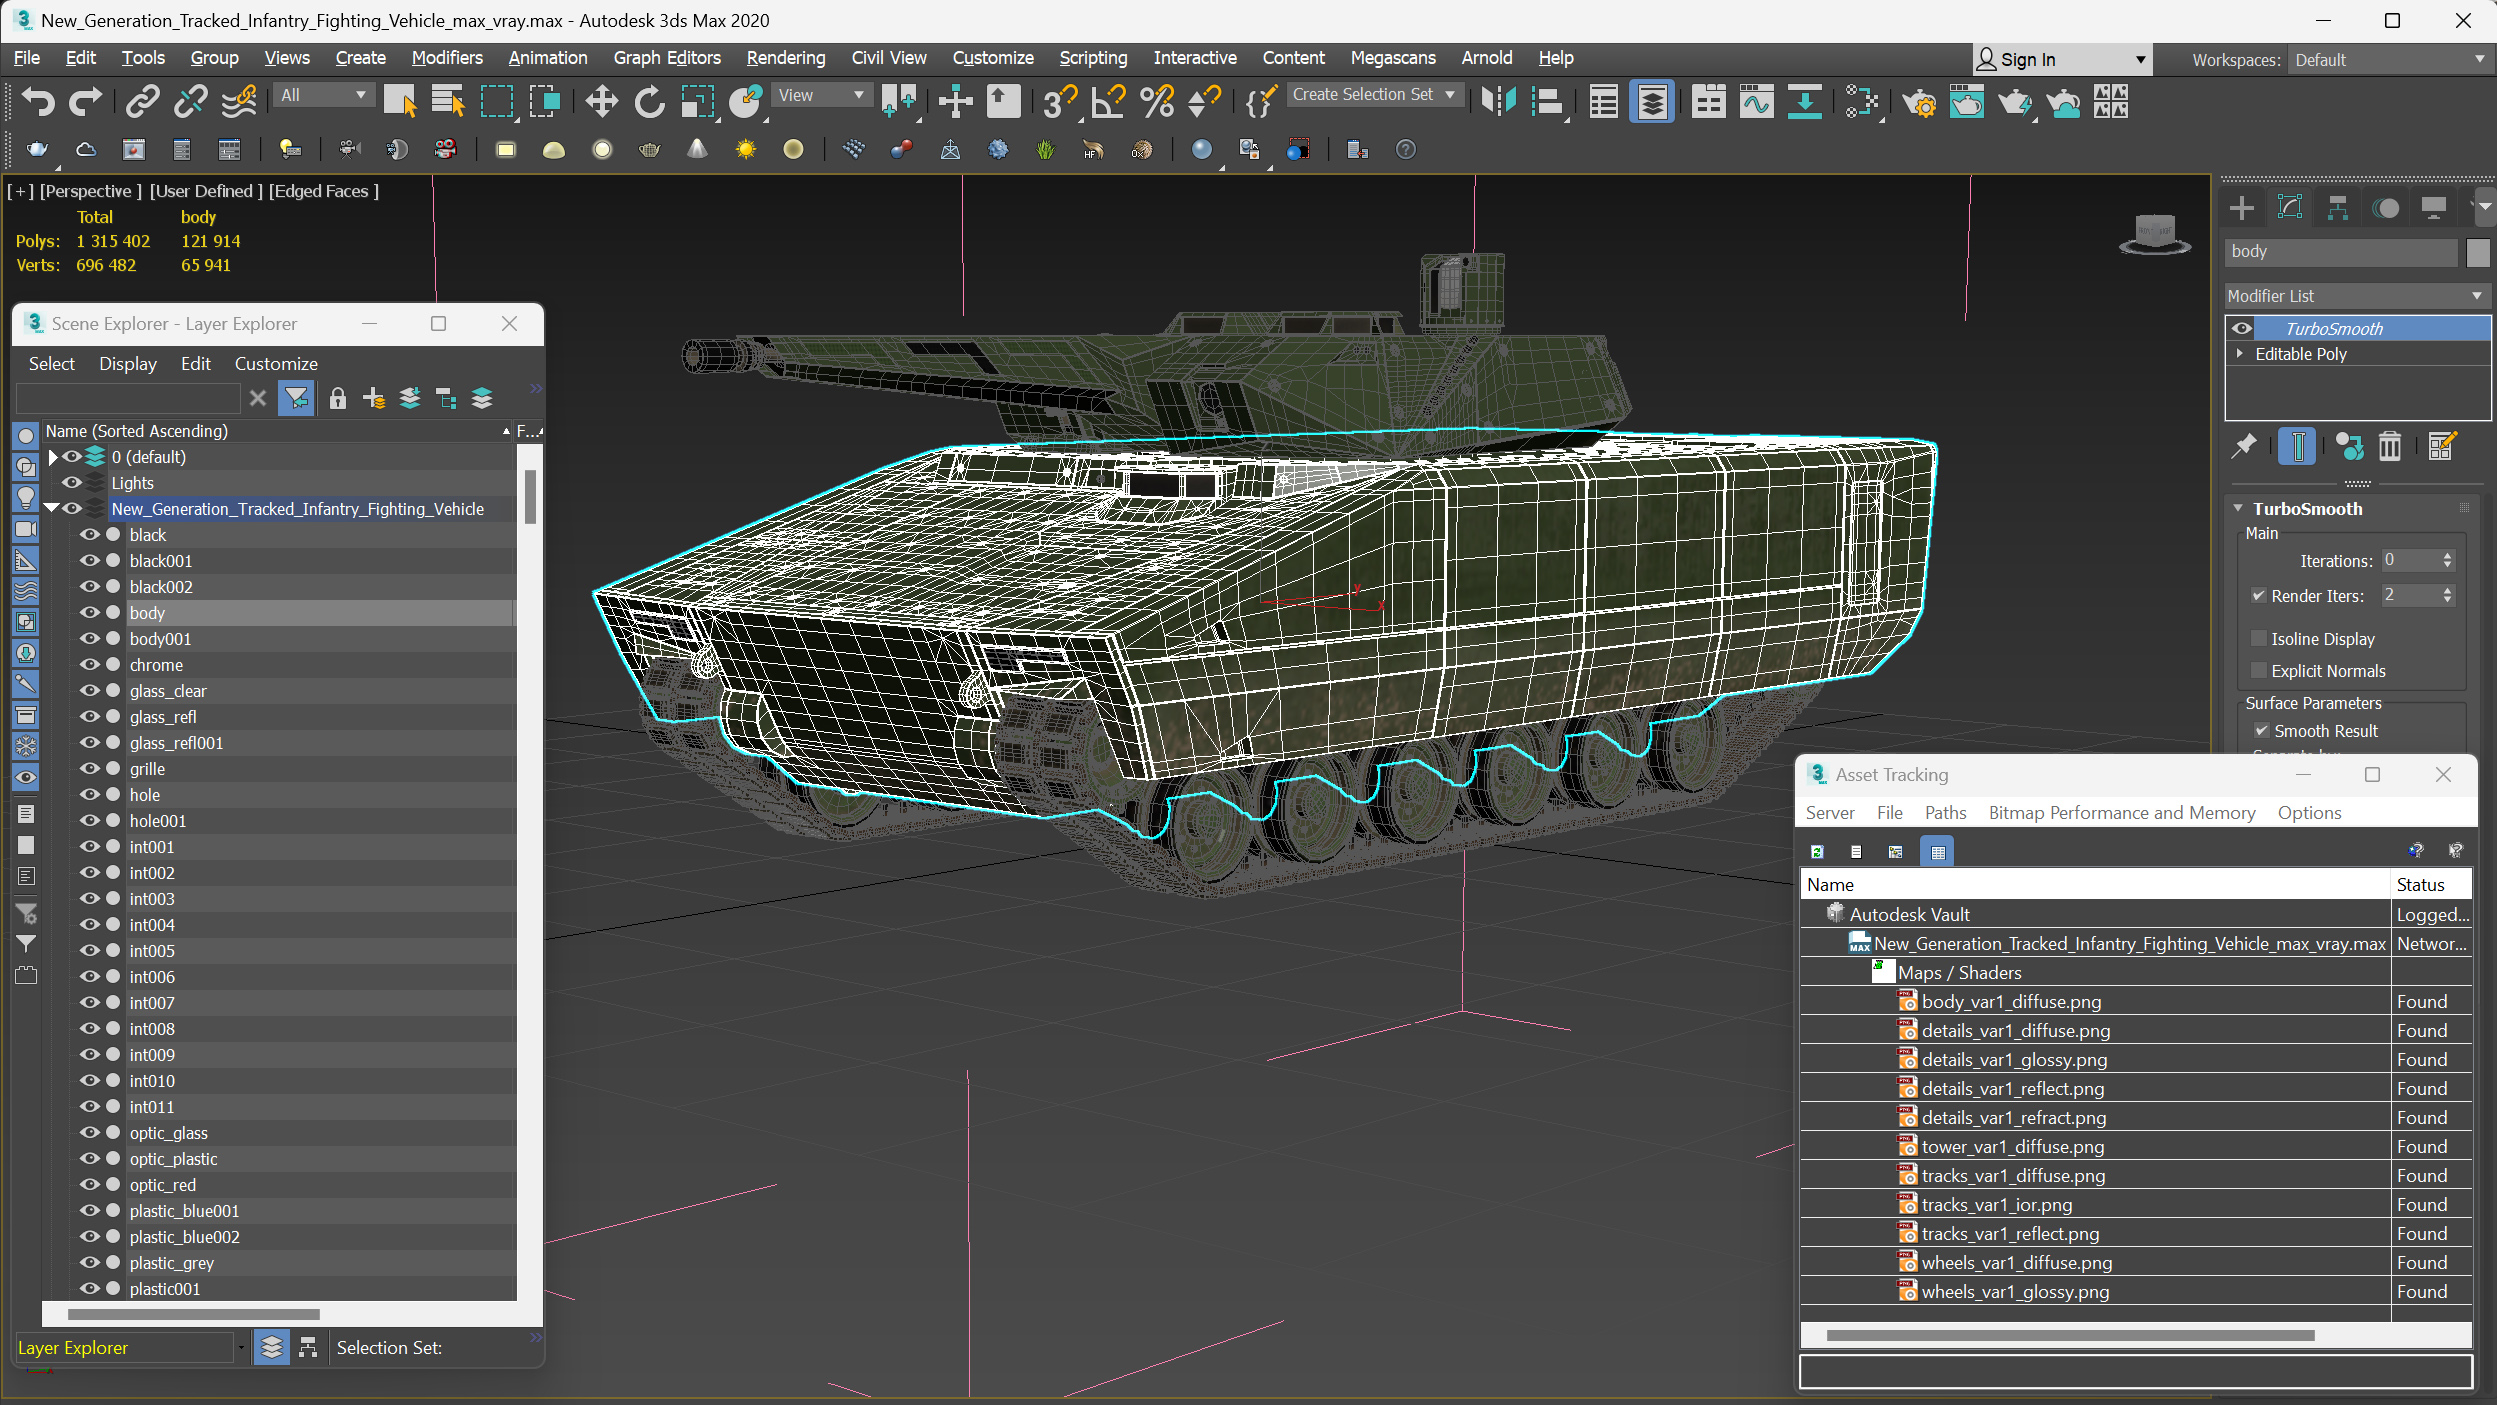Collapse the TurboSmooth rollout
The width and height of the screenshot is (2497, 1405).
2239,508
